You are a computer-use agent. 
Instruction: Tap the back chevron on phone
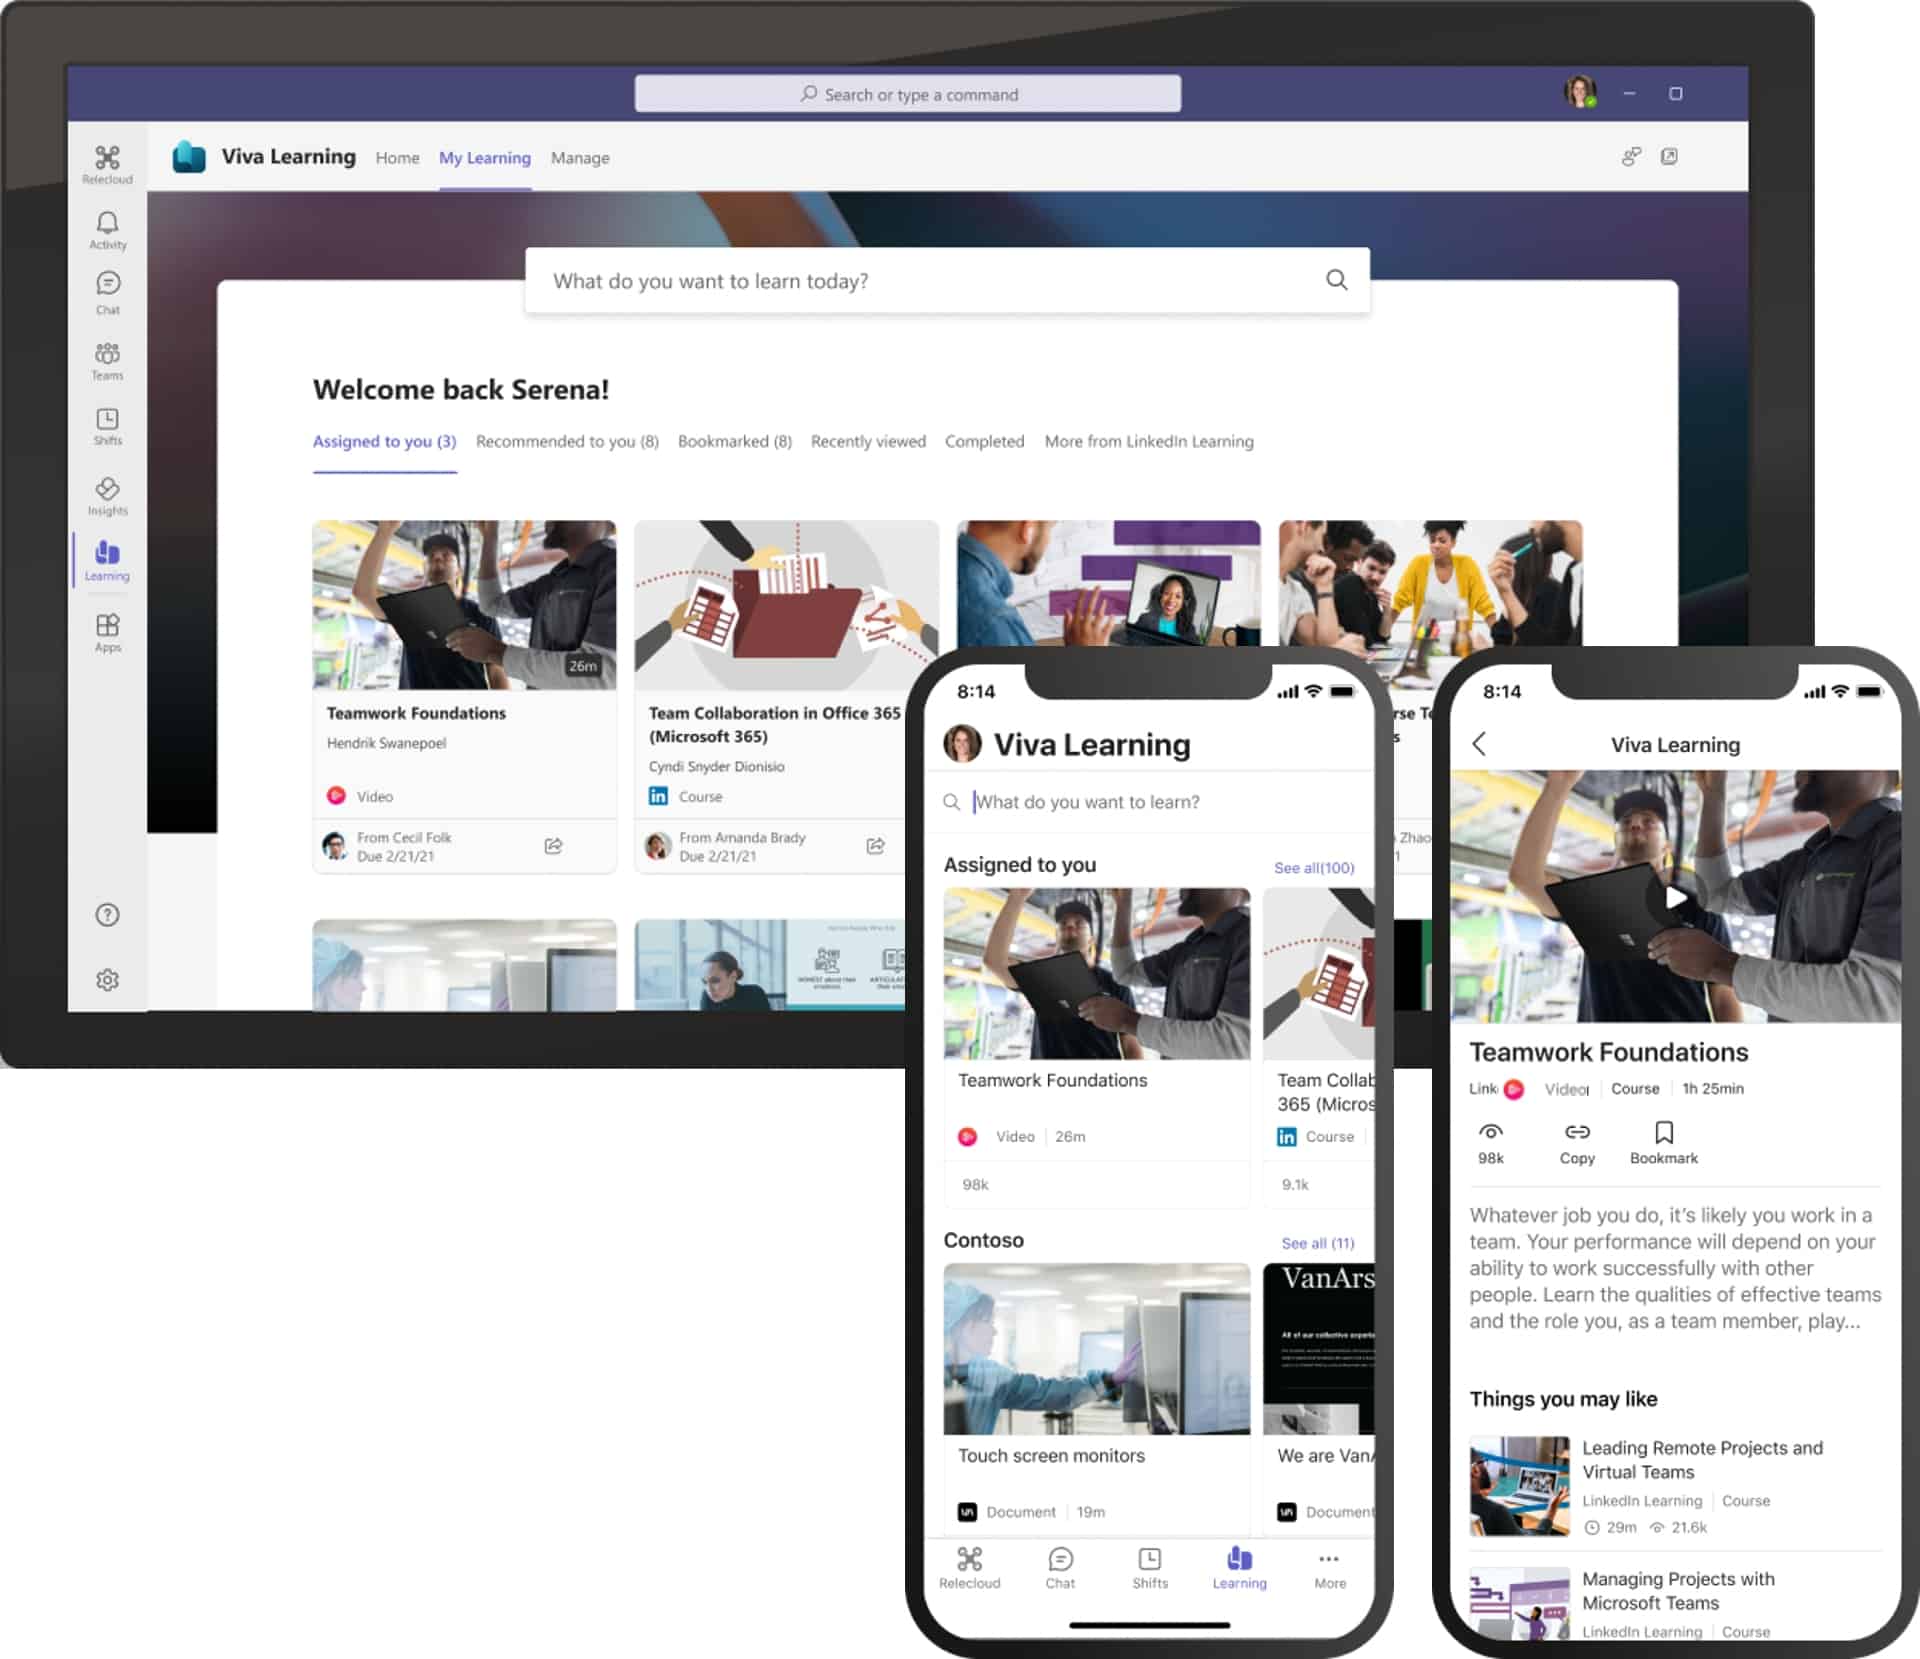1479,744
